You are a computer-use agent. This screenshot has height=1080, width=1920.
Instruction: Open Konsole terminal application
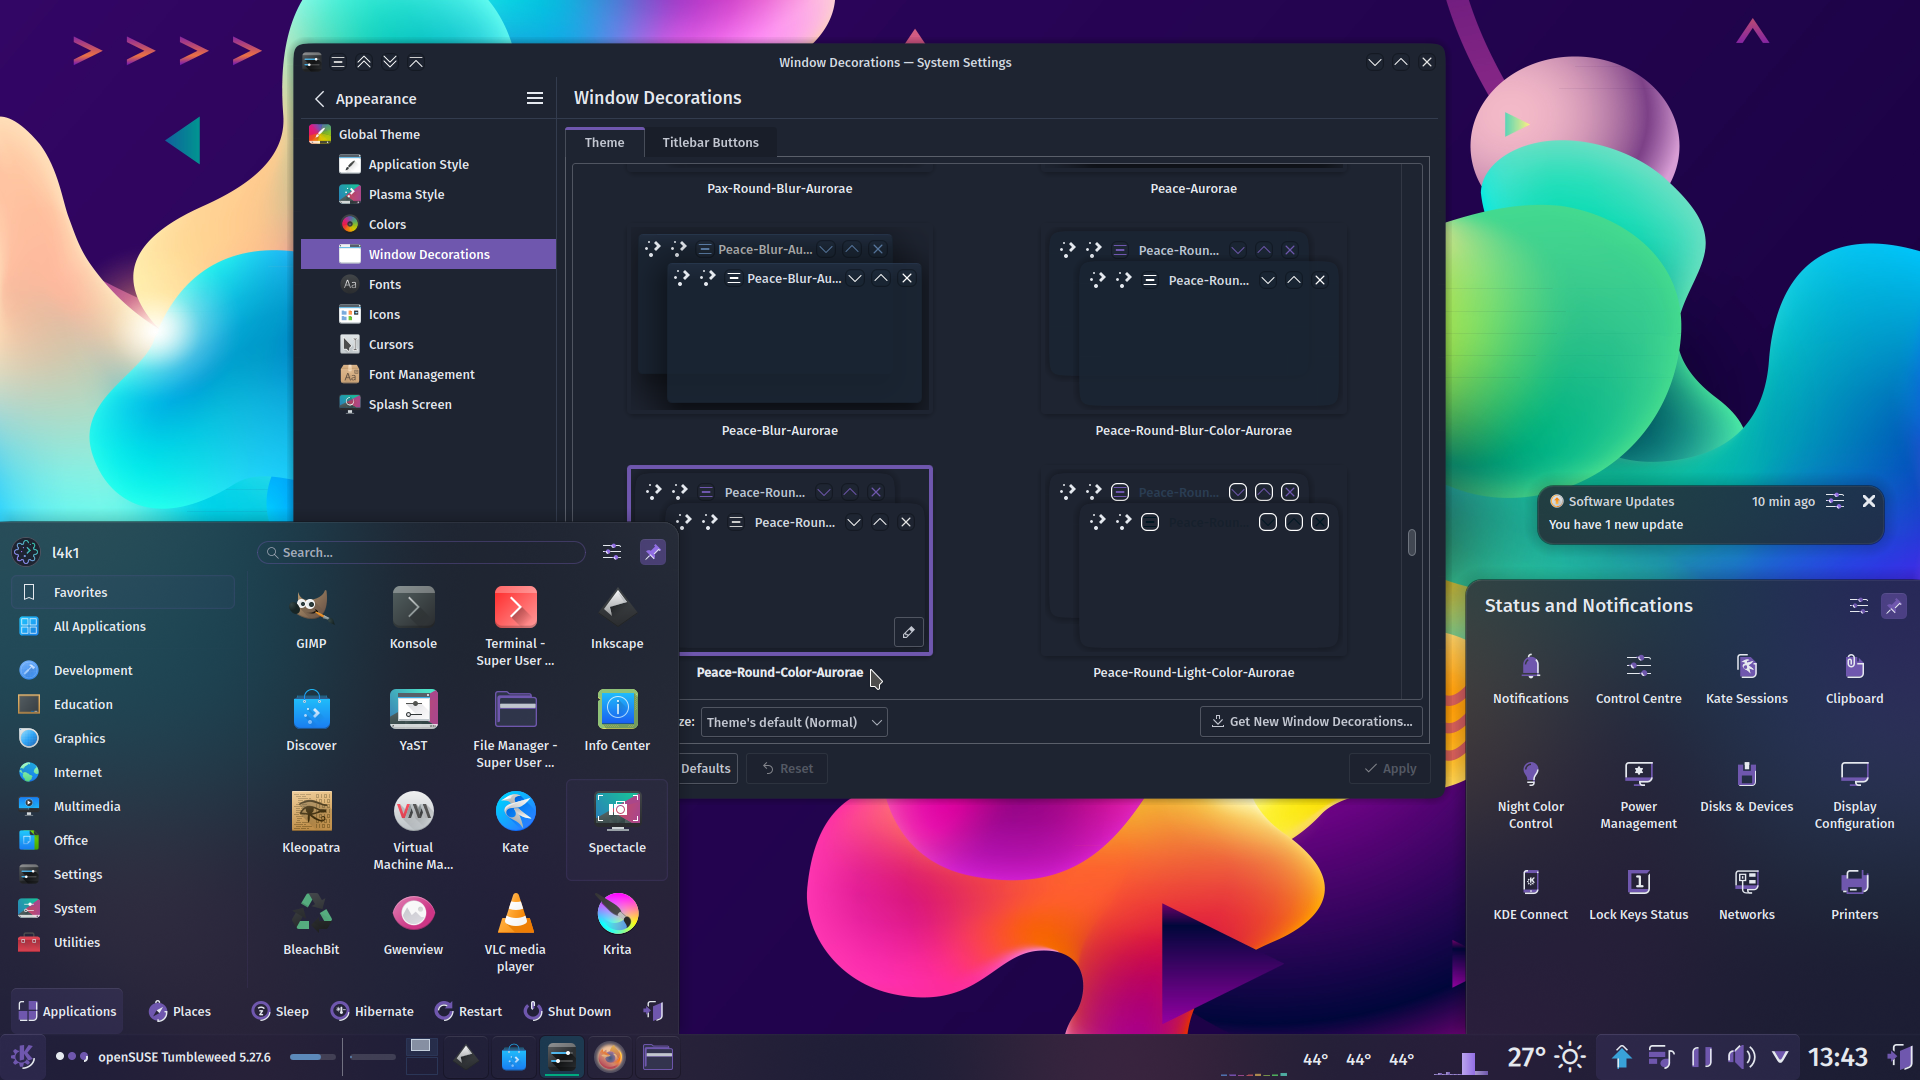413,620
